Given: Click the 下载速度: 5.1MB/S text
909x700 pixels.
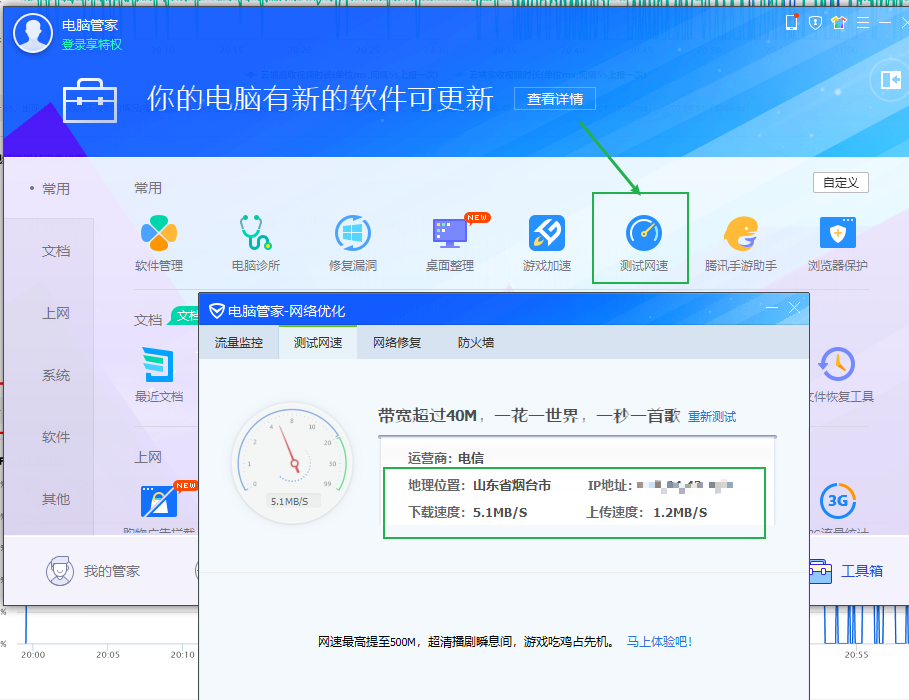Looking at the screenshot, I should (467, 513).
